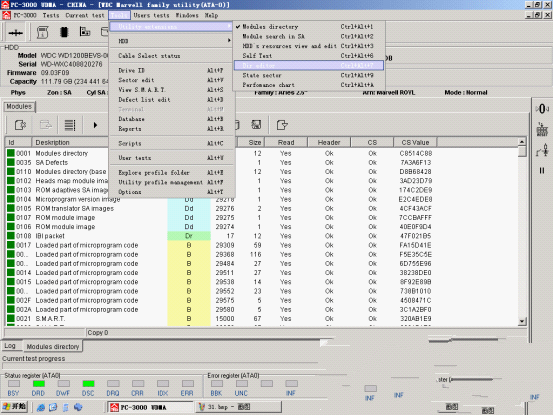Click the second right sidebar icon below power
Screen dimensions: 553x415
click(542, 129)
